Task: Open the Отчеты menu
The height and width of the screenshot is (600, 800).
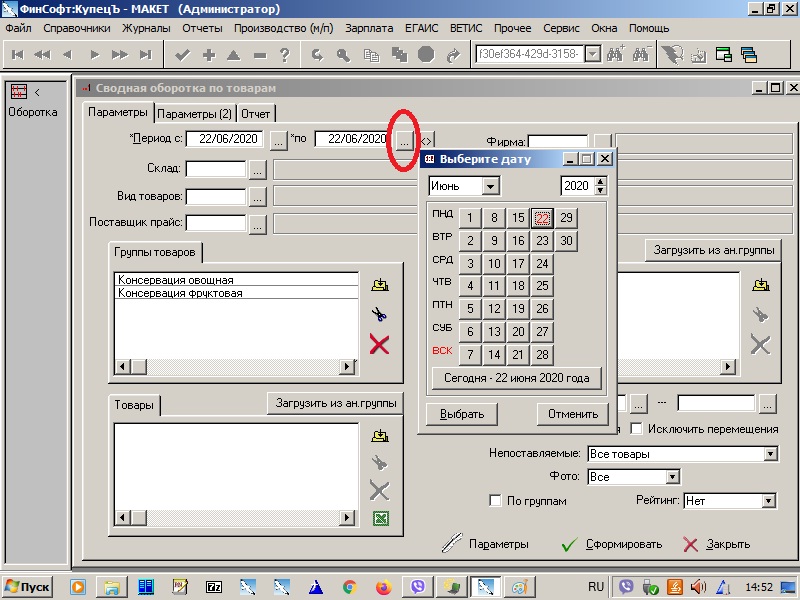Action: tap(202, 28)
